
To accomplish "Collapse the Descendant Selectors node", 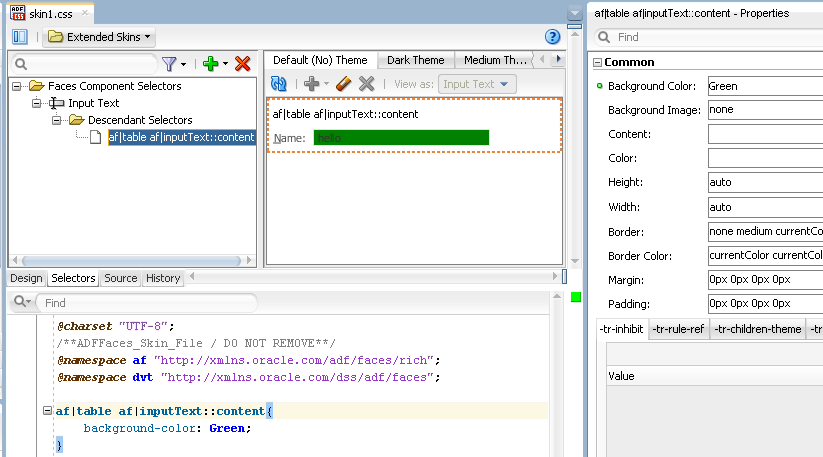I will pos(56,120).
